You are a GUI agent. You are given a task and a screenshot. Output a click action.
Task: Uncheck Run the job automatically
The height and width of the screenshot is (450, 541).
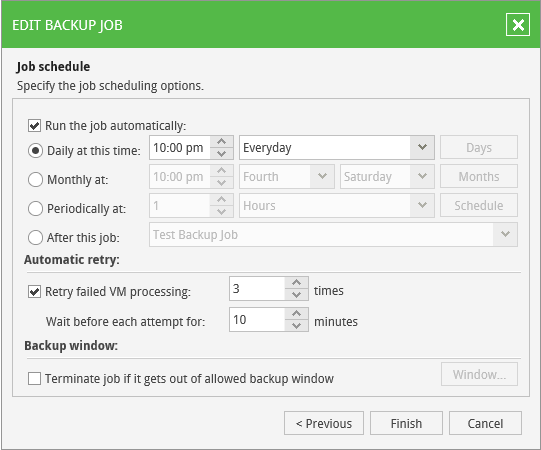point(35,126)
